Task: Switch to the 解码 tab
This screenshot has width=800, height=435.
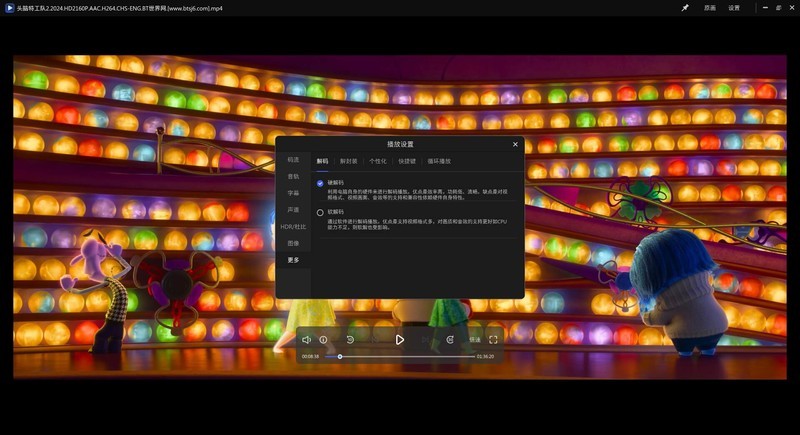Action: pyautogui.click(x=322, y=161)
